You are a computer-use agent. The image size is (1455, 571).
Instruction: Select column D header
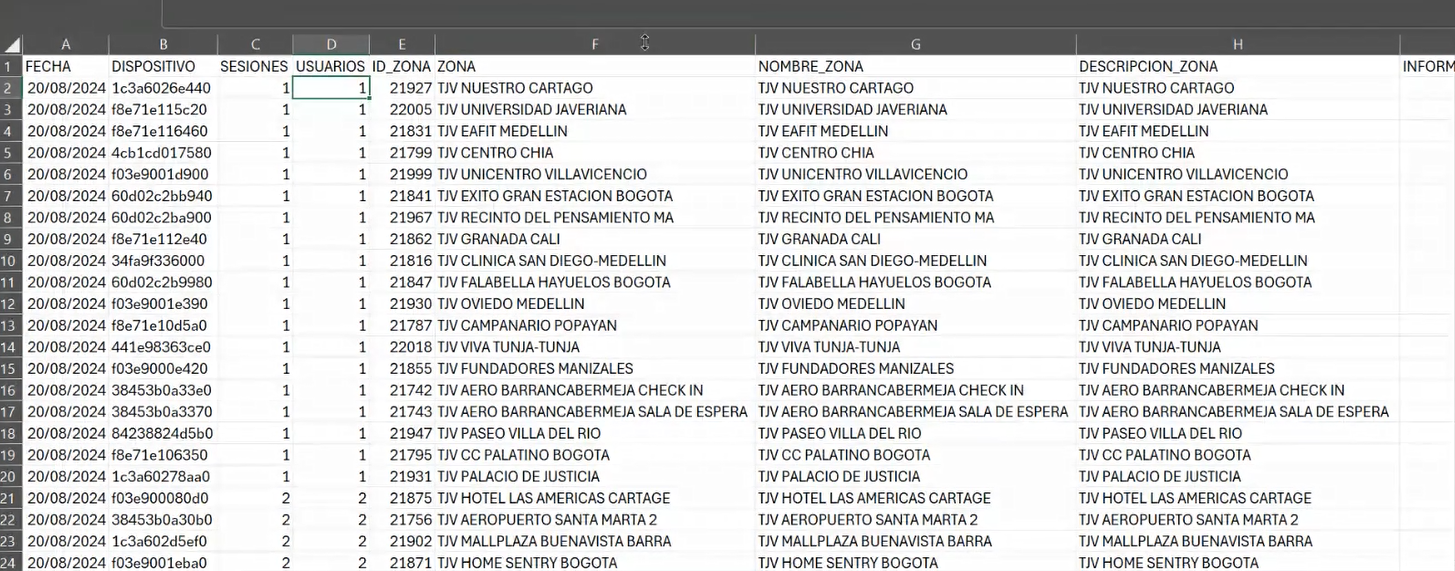pyautogui.click(x=331, y=44)
